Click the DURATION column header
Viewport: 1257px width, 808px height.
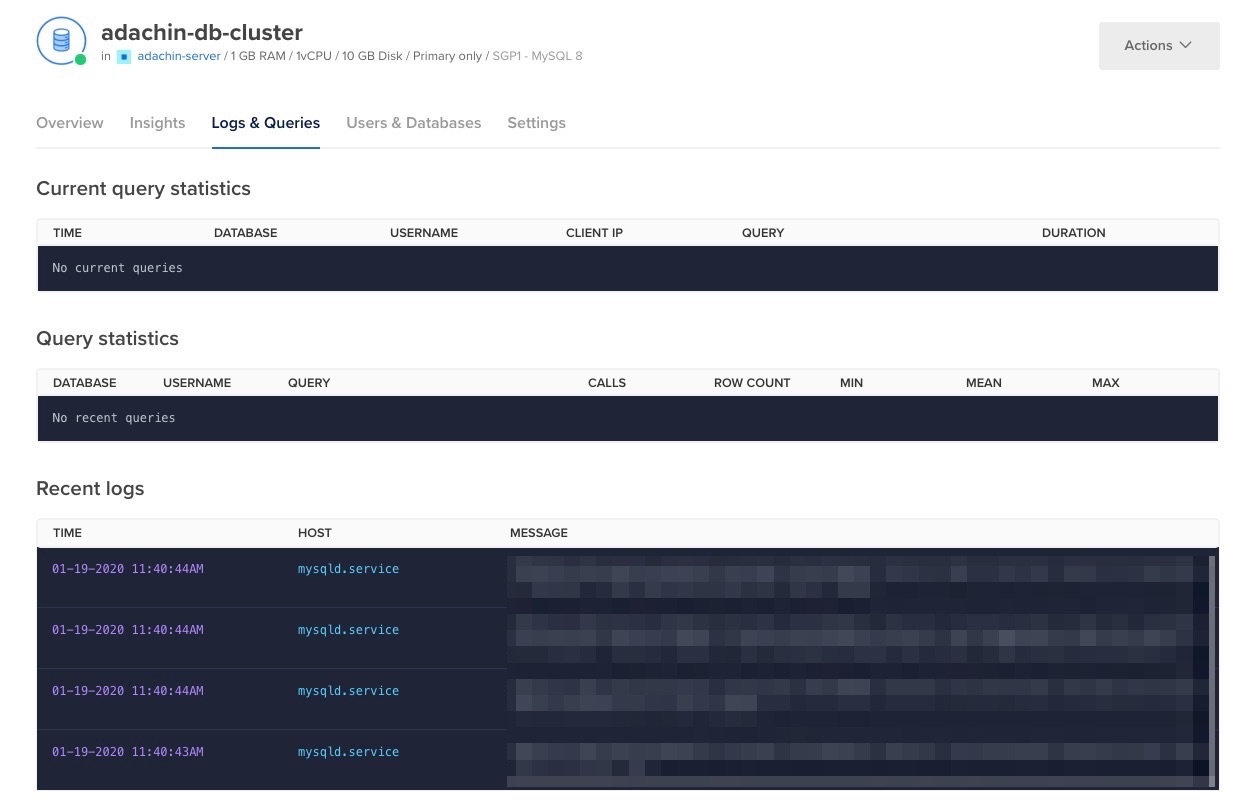1073,233
